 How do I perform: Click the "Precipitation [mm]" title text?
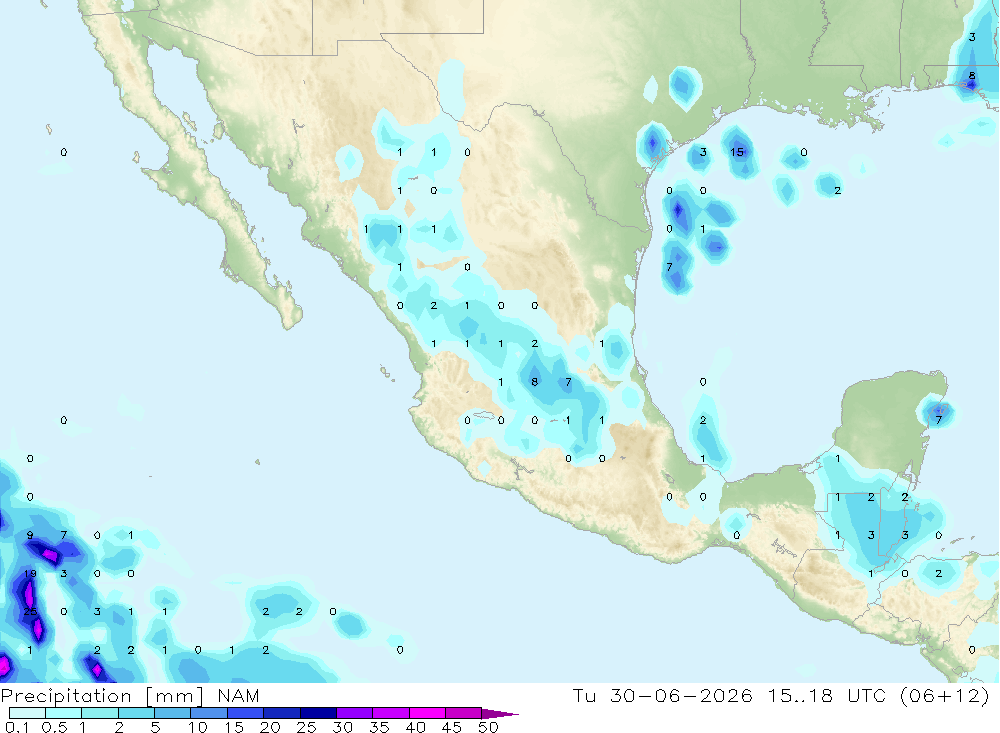click(102, 695)
